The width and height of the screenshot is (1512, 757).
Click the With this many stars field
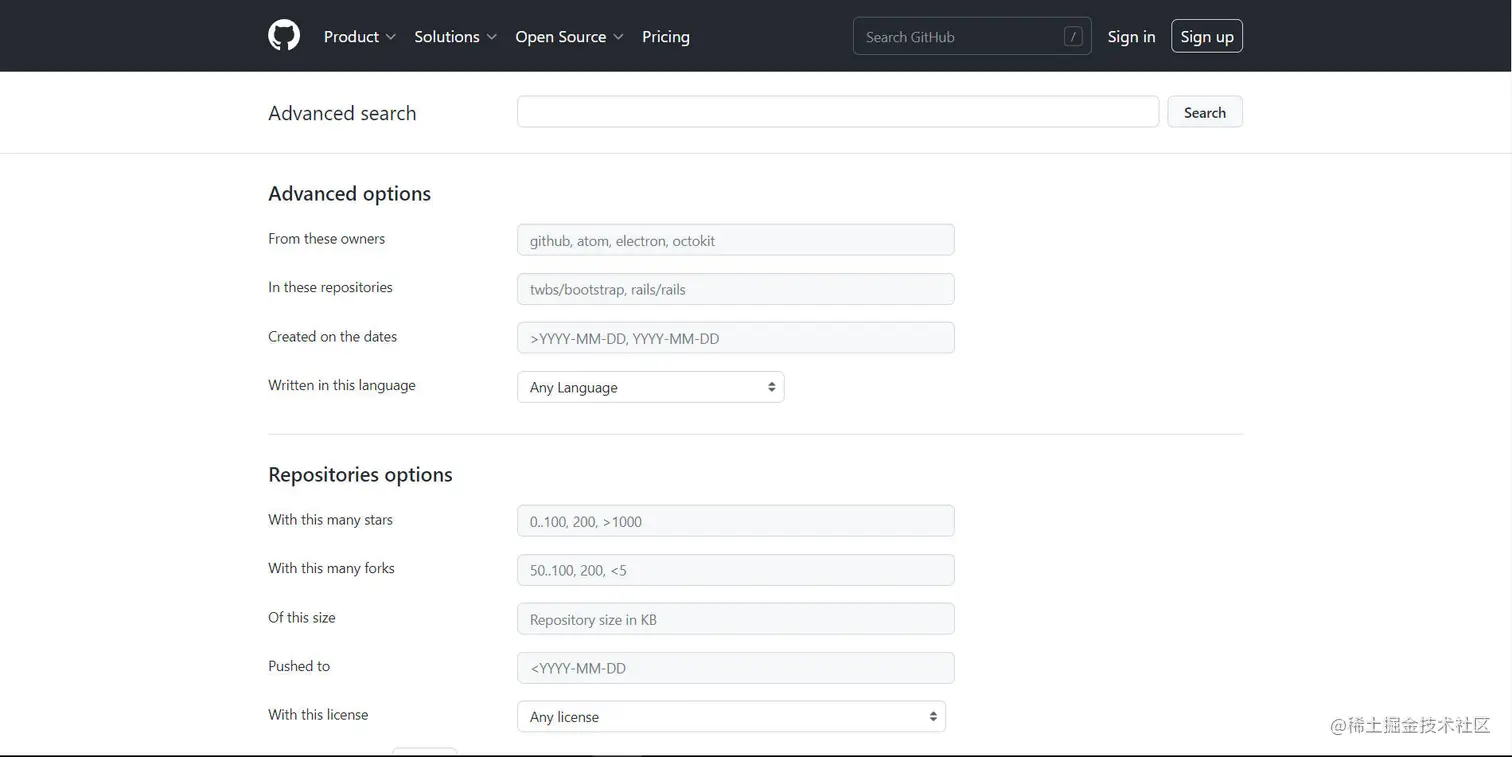pyautogui.click(x=735, y=521)
